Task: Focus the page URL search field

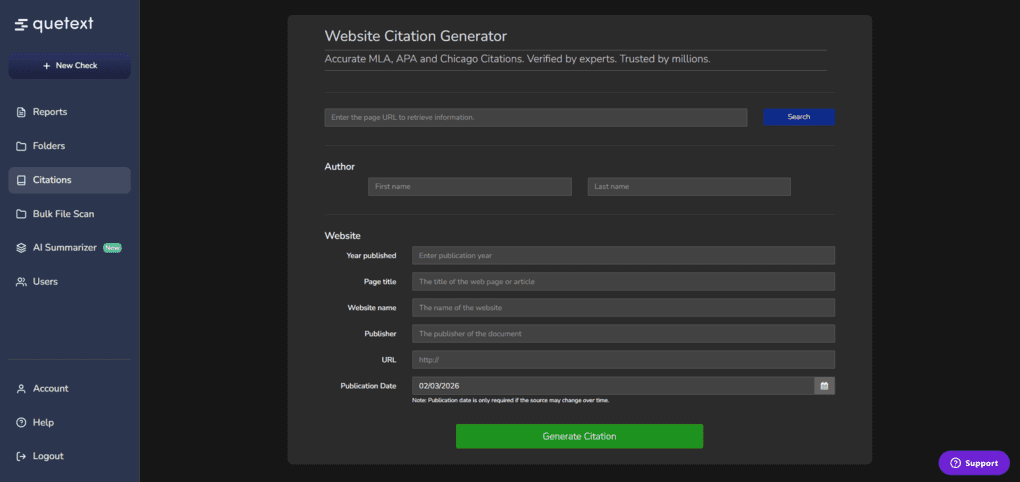Action: pos(535,117)
